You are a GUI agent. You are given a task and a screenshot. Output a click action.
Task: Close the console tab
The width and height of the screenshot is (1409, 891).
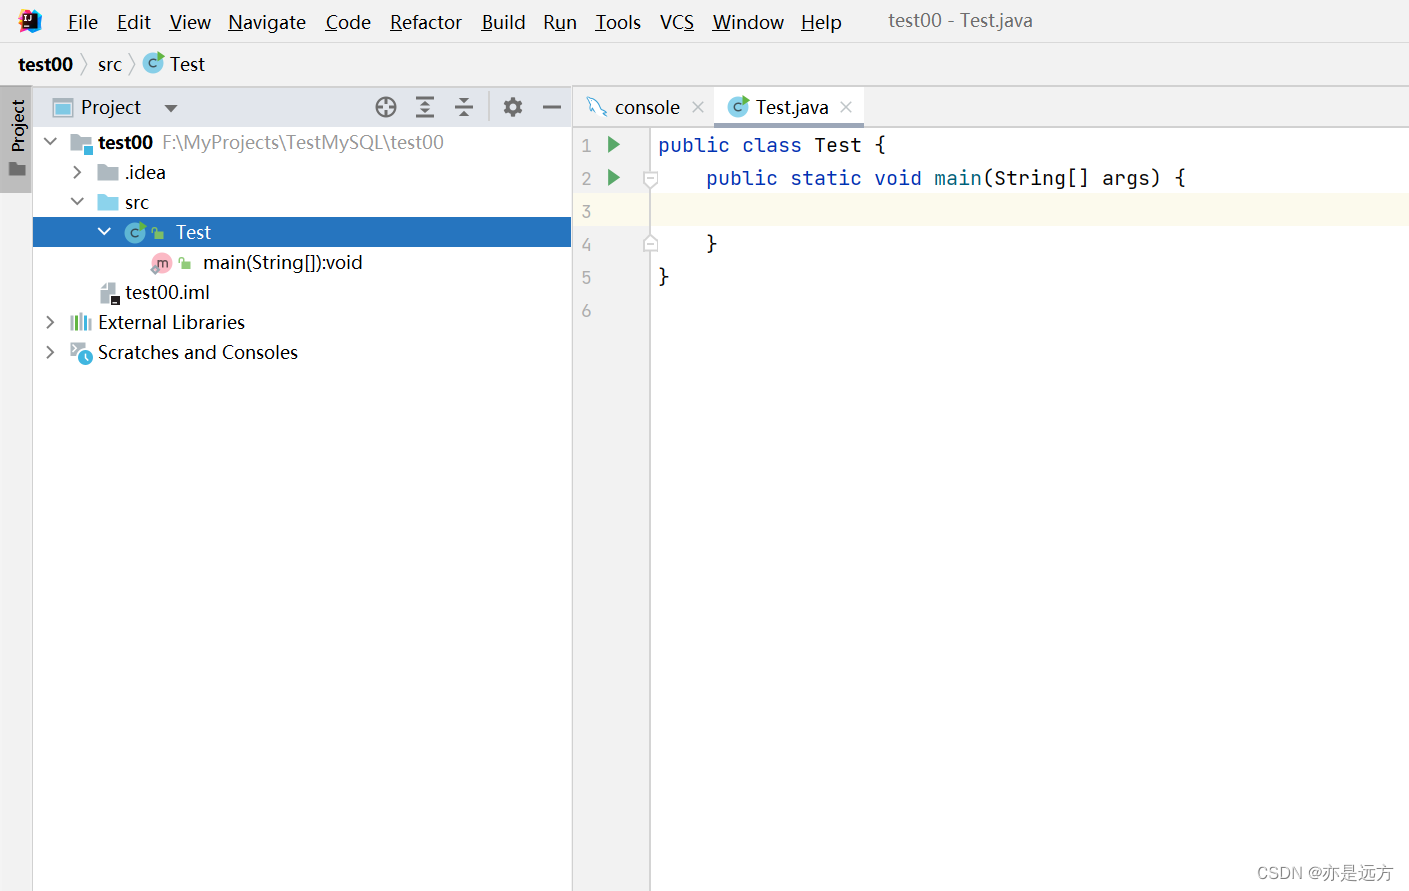[698, 107]
